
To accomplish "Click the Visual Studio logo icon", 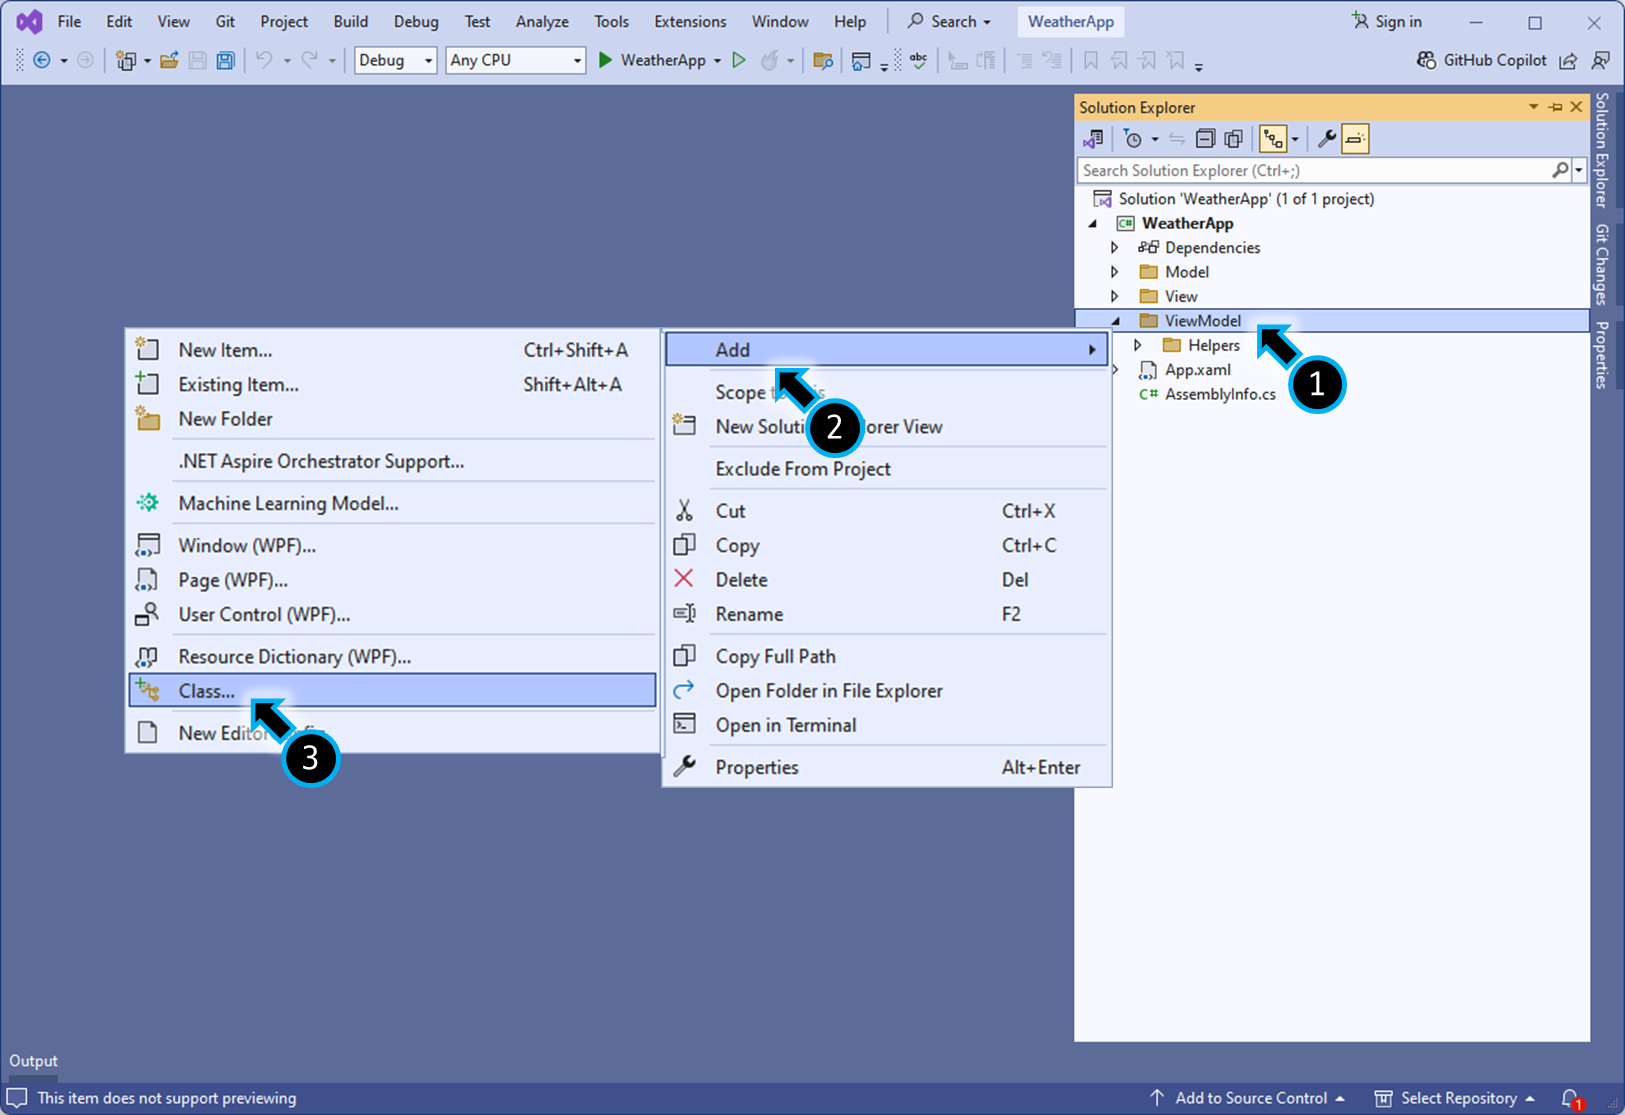I will (x=30, y=21).
